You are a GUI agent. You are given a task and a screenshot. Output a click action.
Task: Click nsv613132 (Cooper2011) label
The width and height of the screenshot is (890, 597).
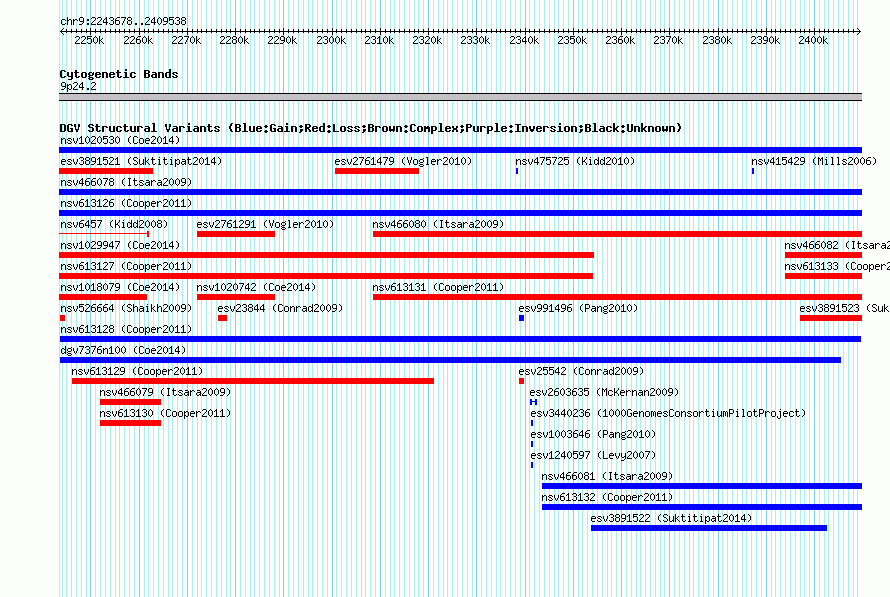607,497
